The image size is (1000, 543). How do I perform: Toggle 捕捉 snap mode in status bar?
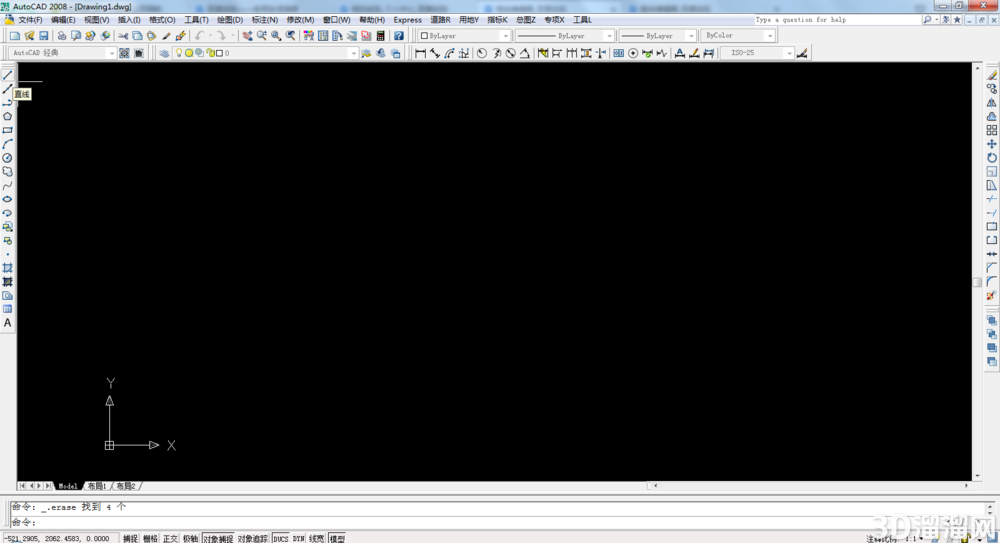click(x=130, y=539)
